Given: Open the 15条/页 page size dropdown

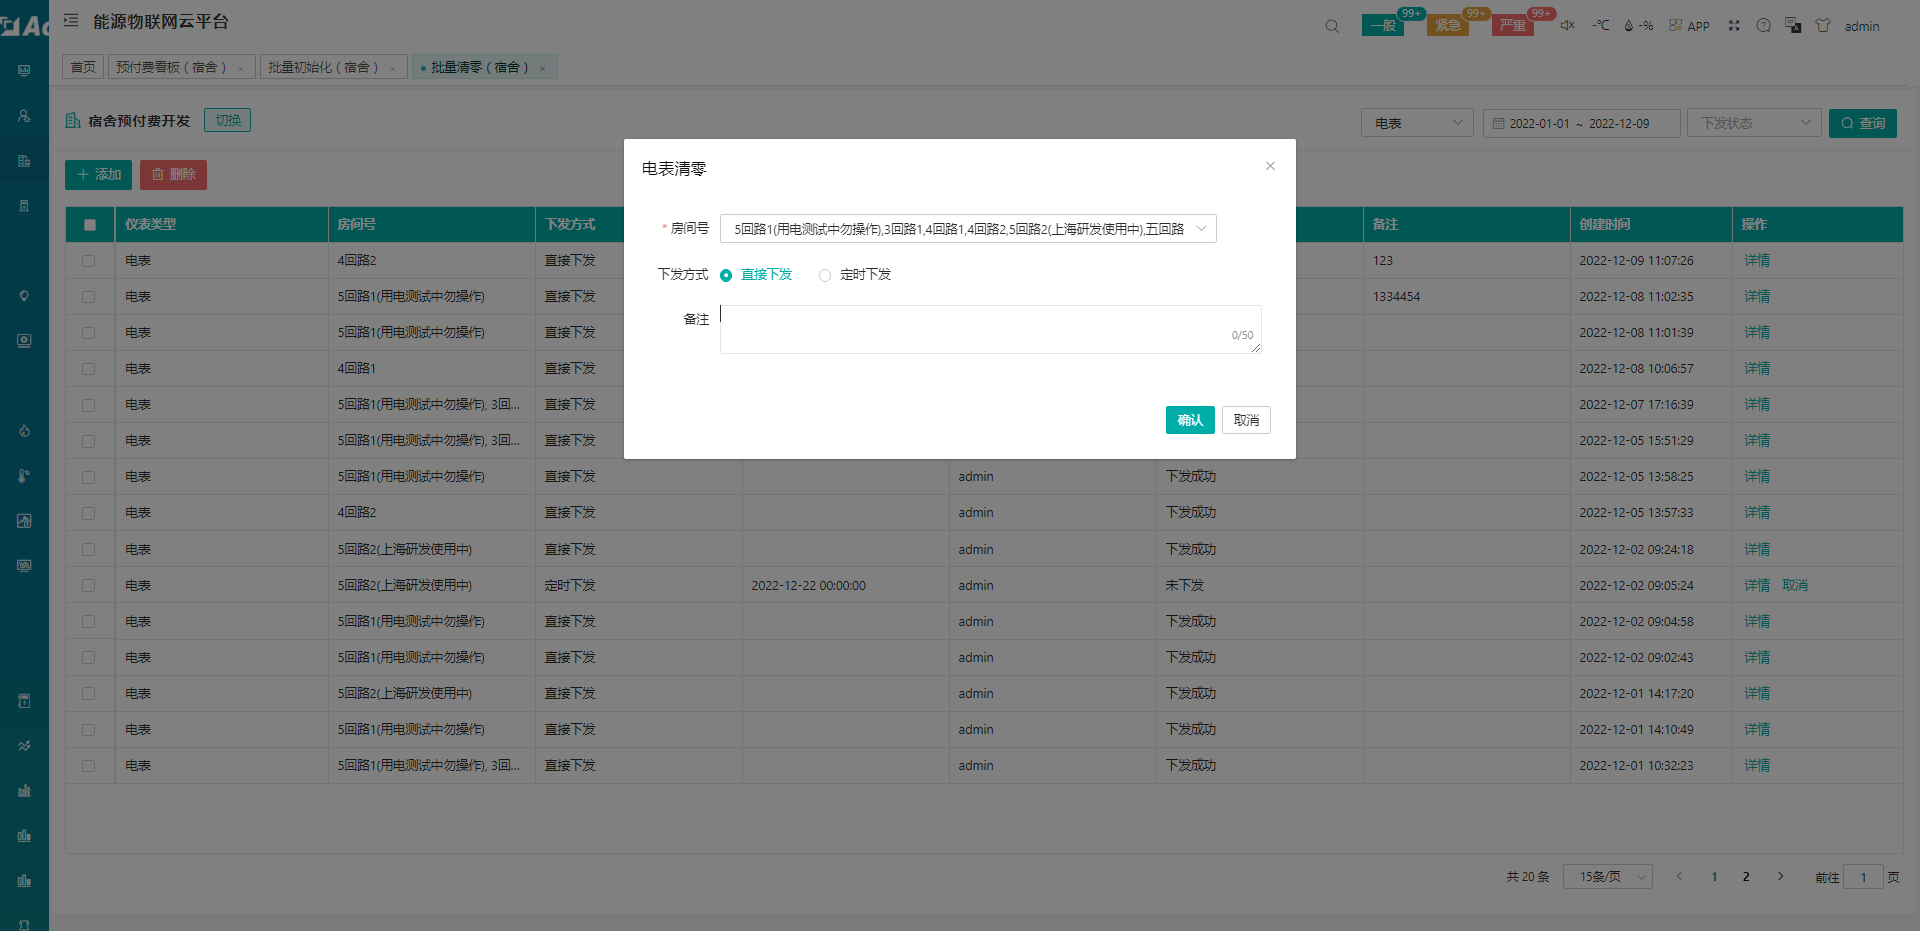Looking at the screenshot, I should click(1608, 877).
